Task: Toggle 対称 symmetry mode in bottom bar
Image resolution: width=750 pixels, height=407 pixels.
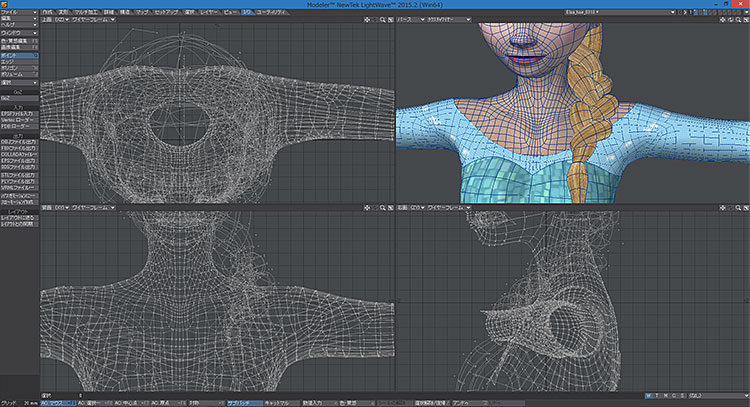Action: (205, 403)
